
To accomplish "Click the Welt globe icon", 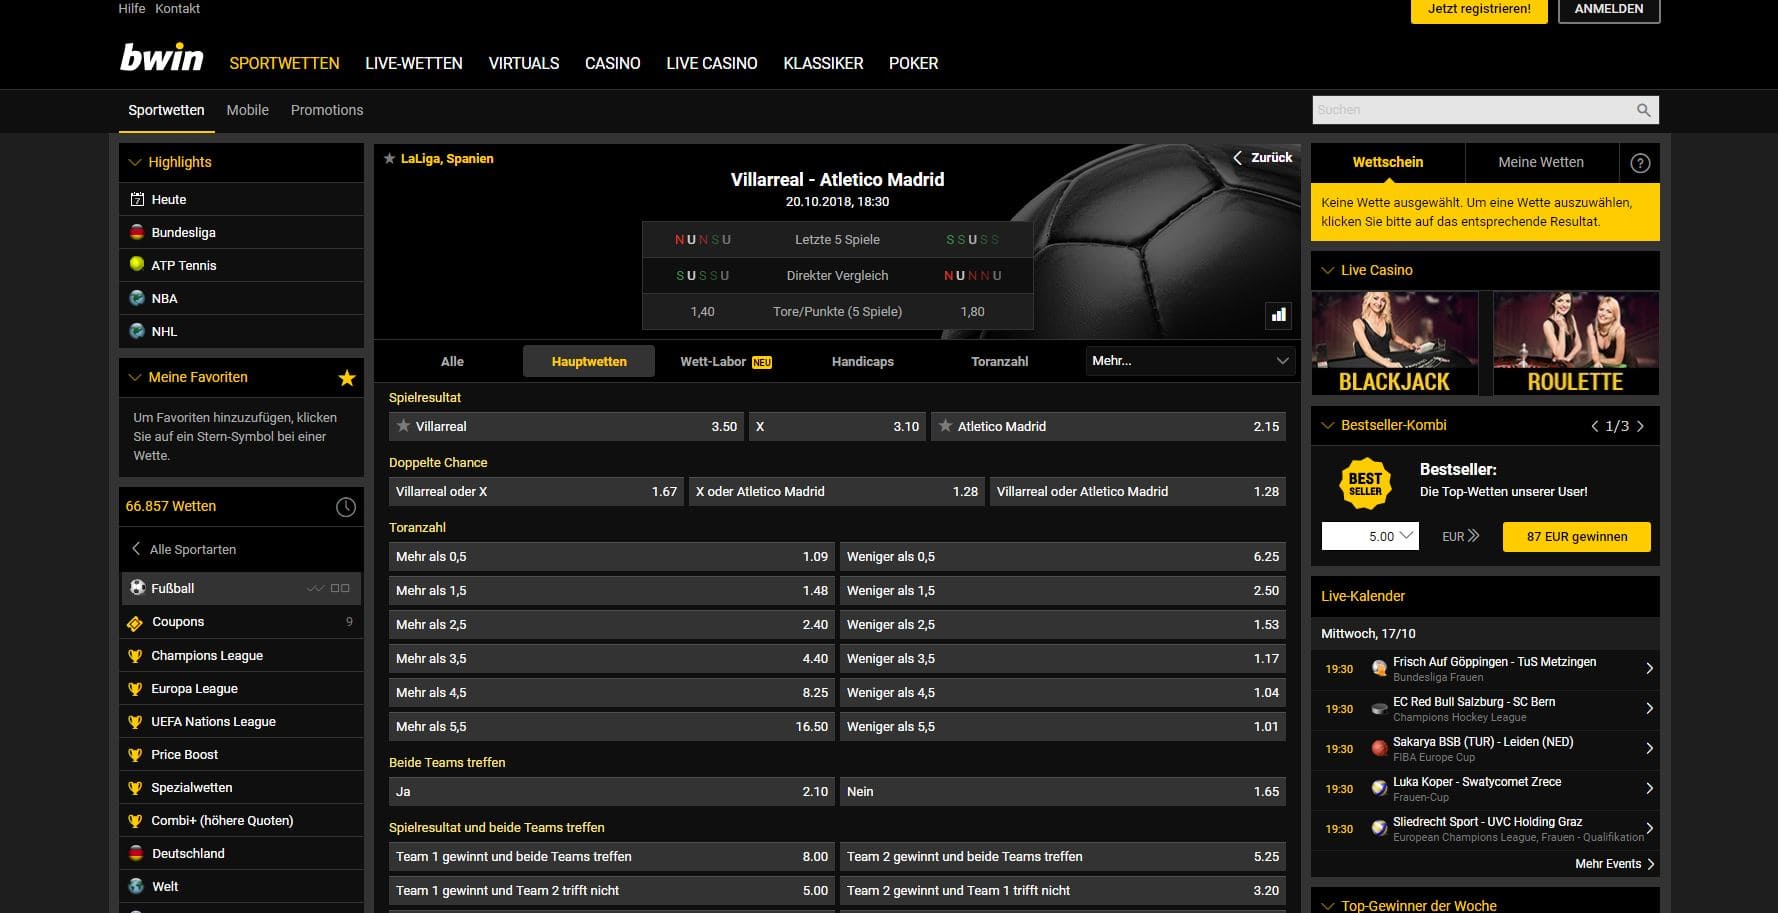I will pyautogui.click(x=136, y=886).
